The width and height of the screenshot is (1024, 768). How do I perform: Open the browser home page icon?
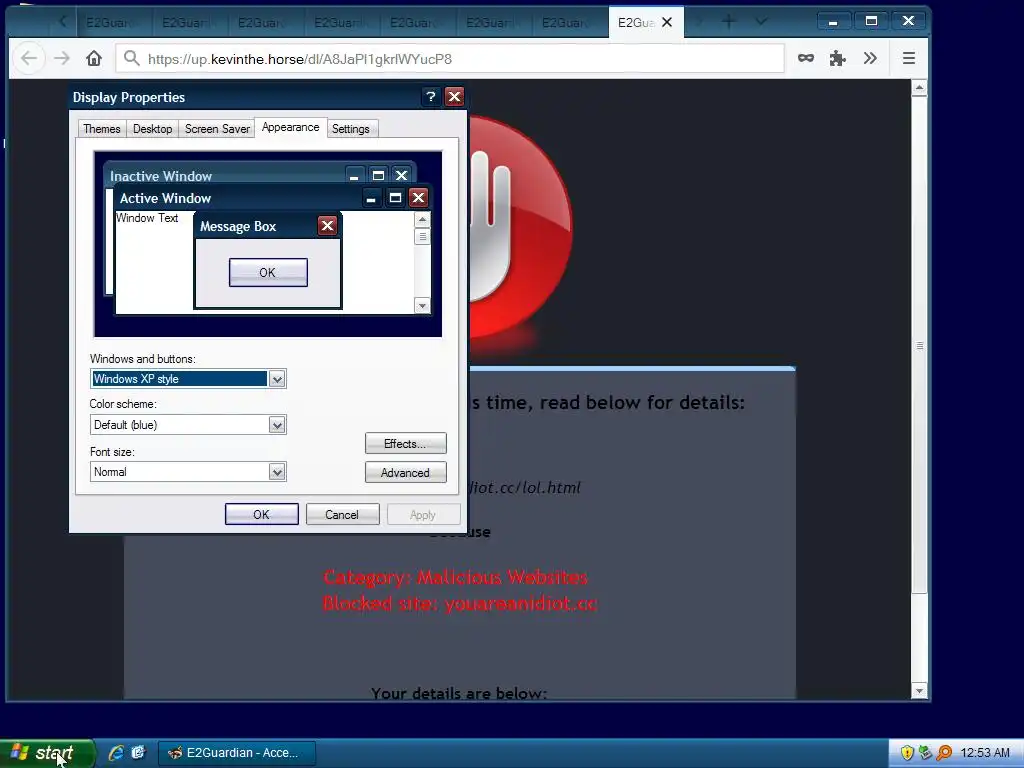pyautogui.click(x=94, y=59)
